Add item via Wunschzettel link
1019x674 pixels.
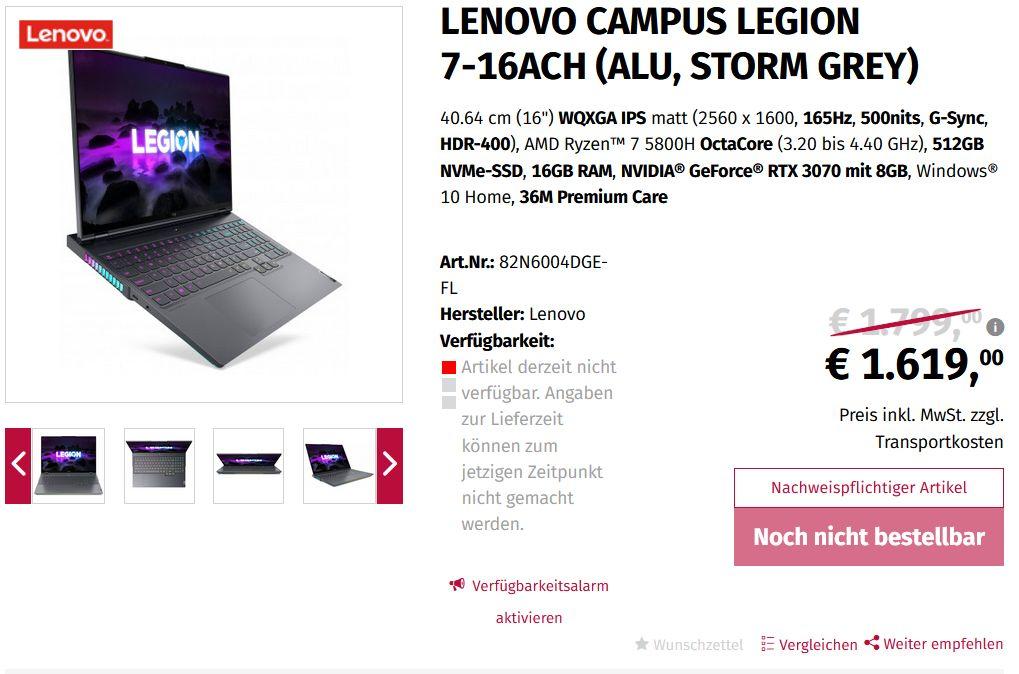[x=698, y=644]
